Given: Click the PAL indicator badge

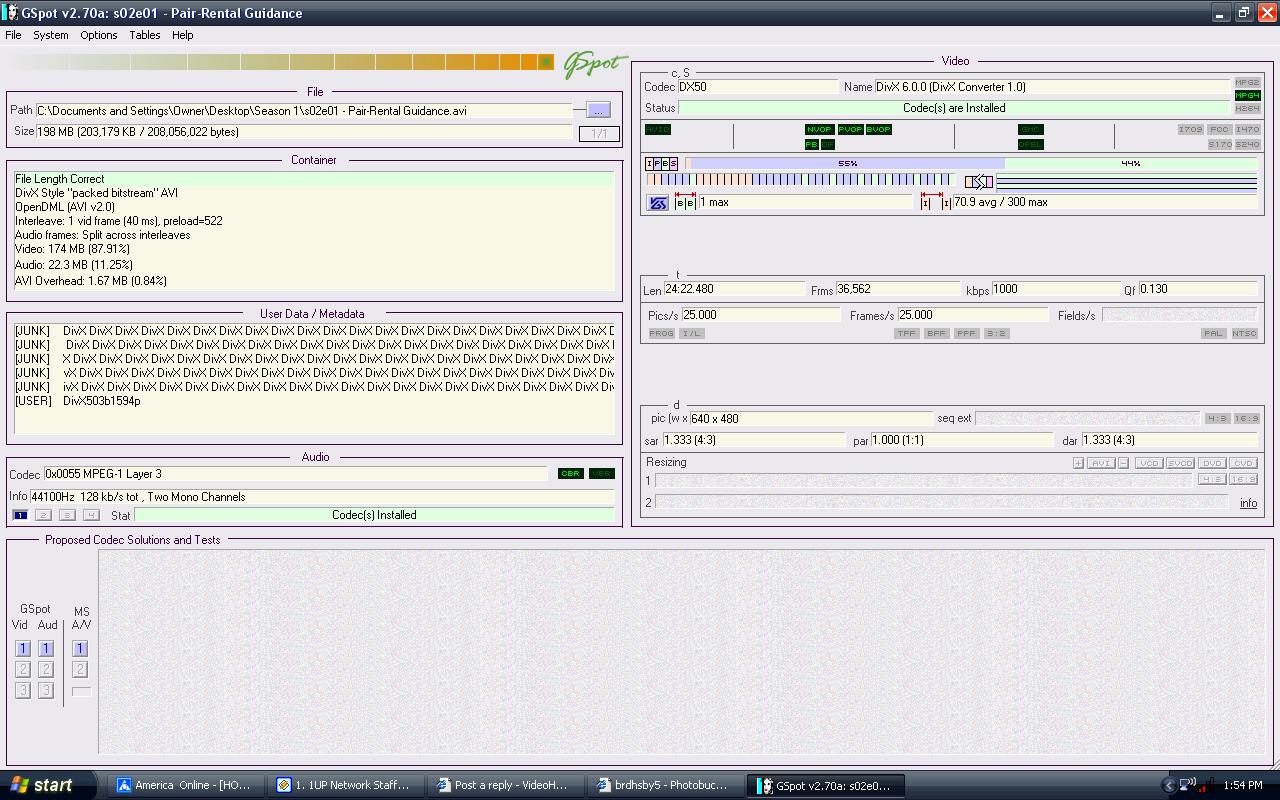Looking at the screenshot, I should click(1214, 334).
